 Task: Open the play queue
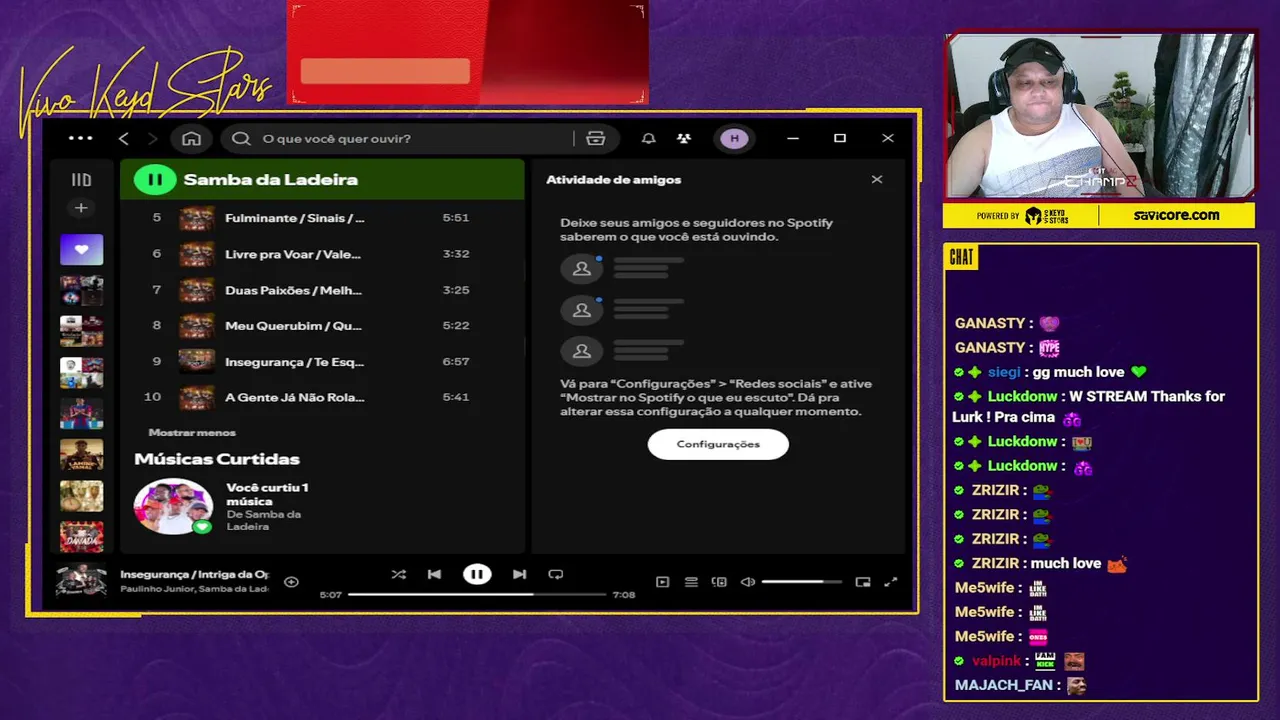click(x=691, y=582)
